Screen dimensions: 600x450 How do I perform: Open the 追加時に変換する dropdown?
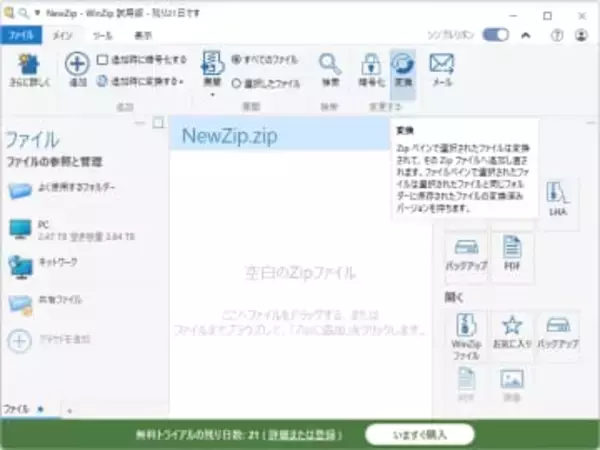(x=140, y=82)
